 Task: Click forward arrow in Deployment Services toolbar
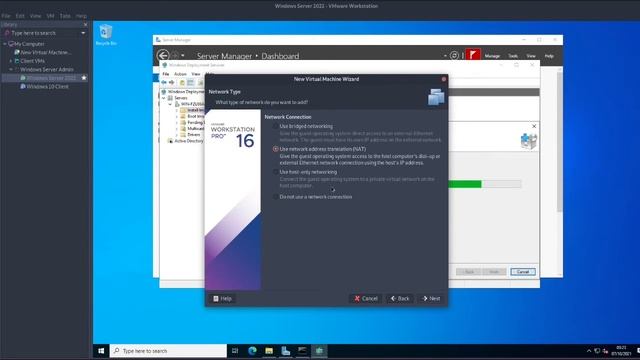pyautogui.click(x=172, y=82)
